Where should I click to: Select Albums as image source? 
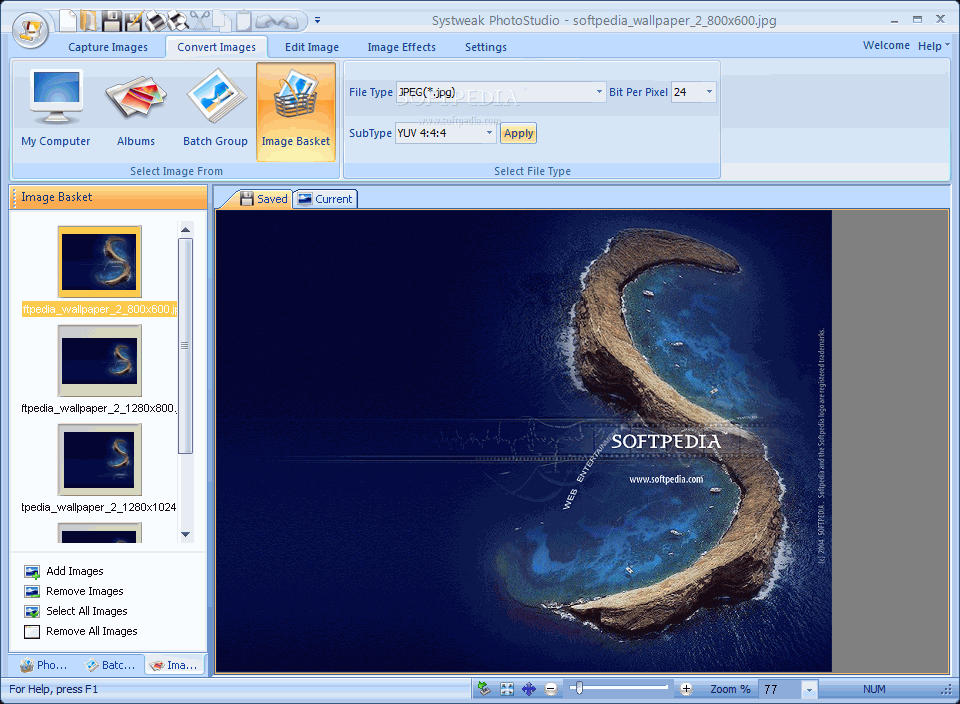click(x=135, y=110)
